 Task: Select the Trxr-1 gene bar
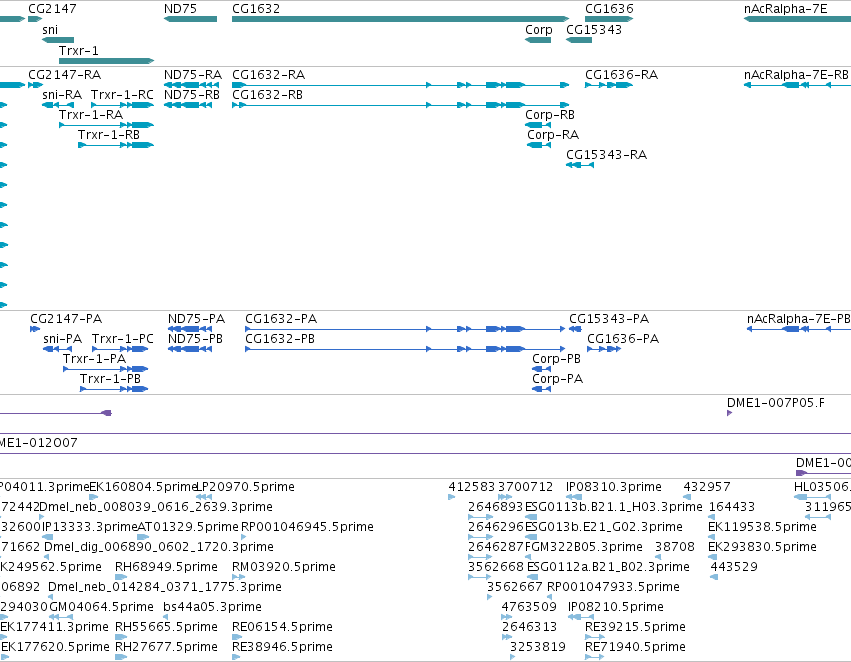(x=106, y=61)
